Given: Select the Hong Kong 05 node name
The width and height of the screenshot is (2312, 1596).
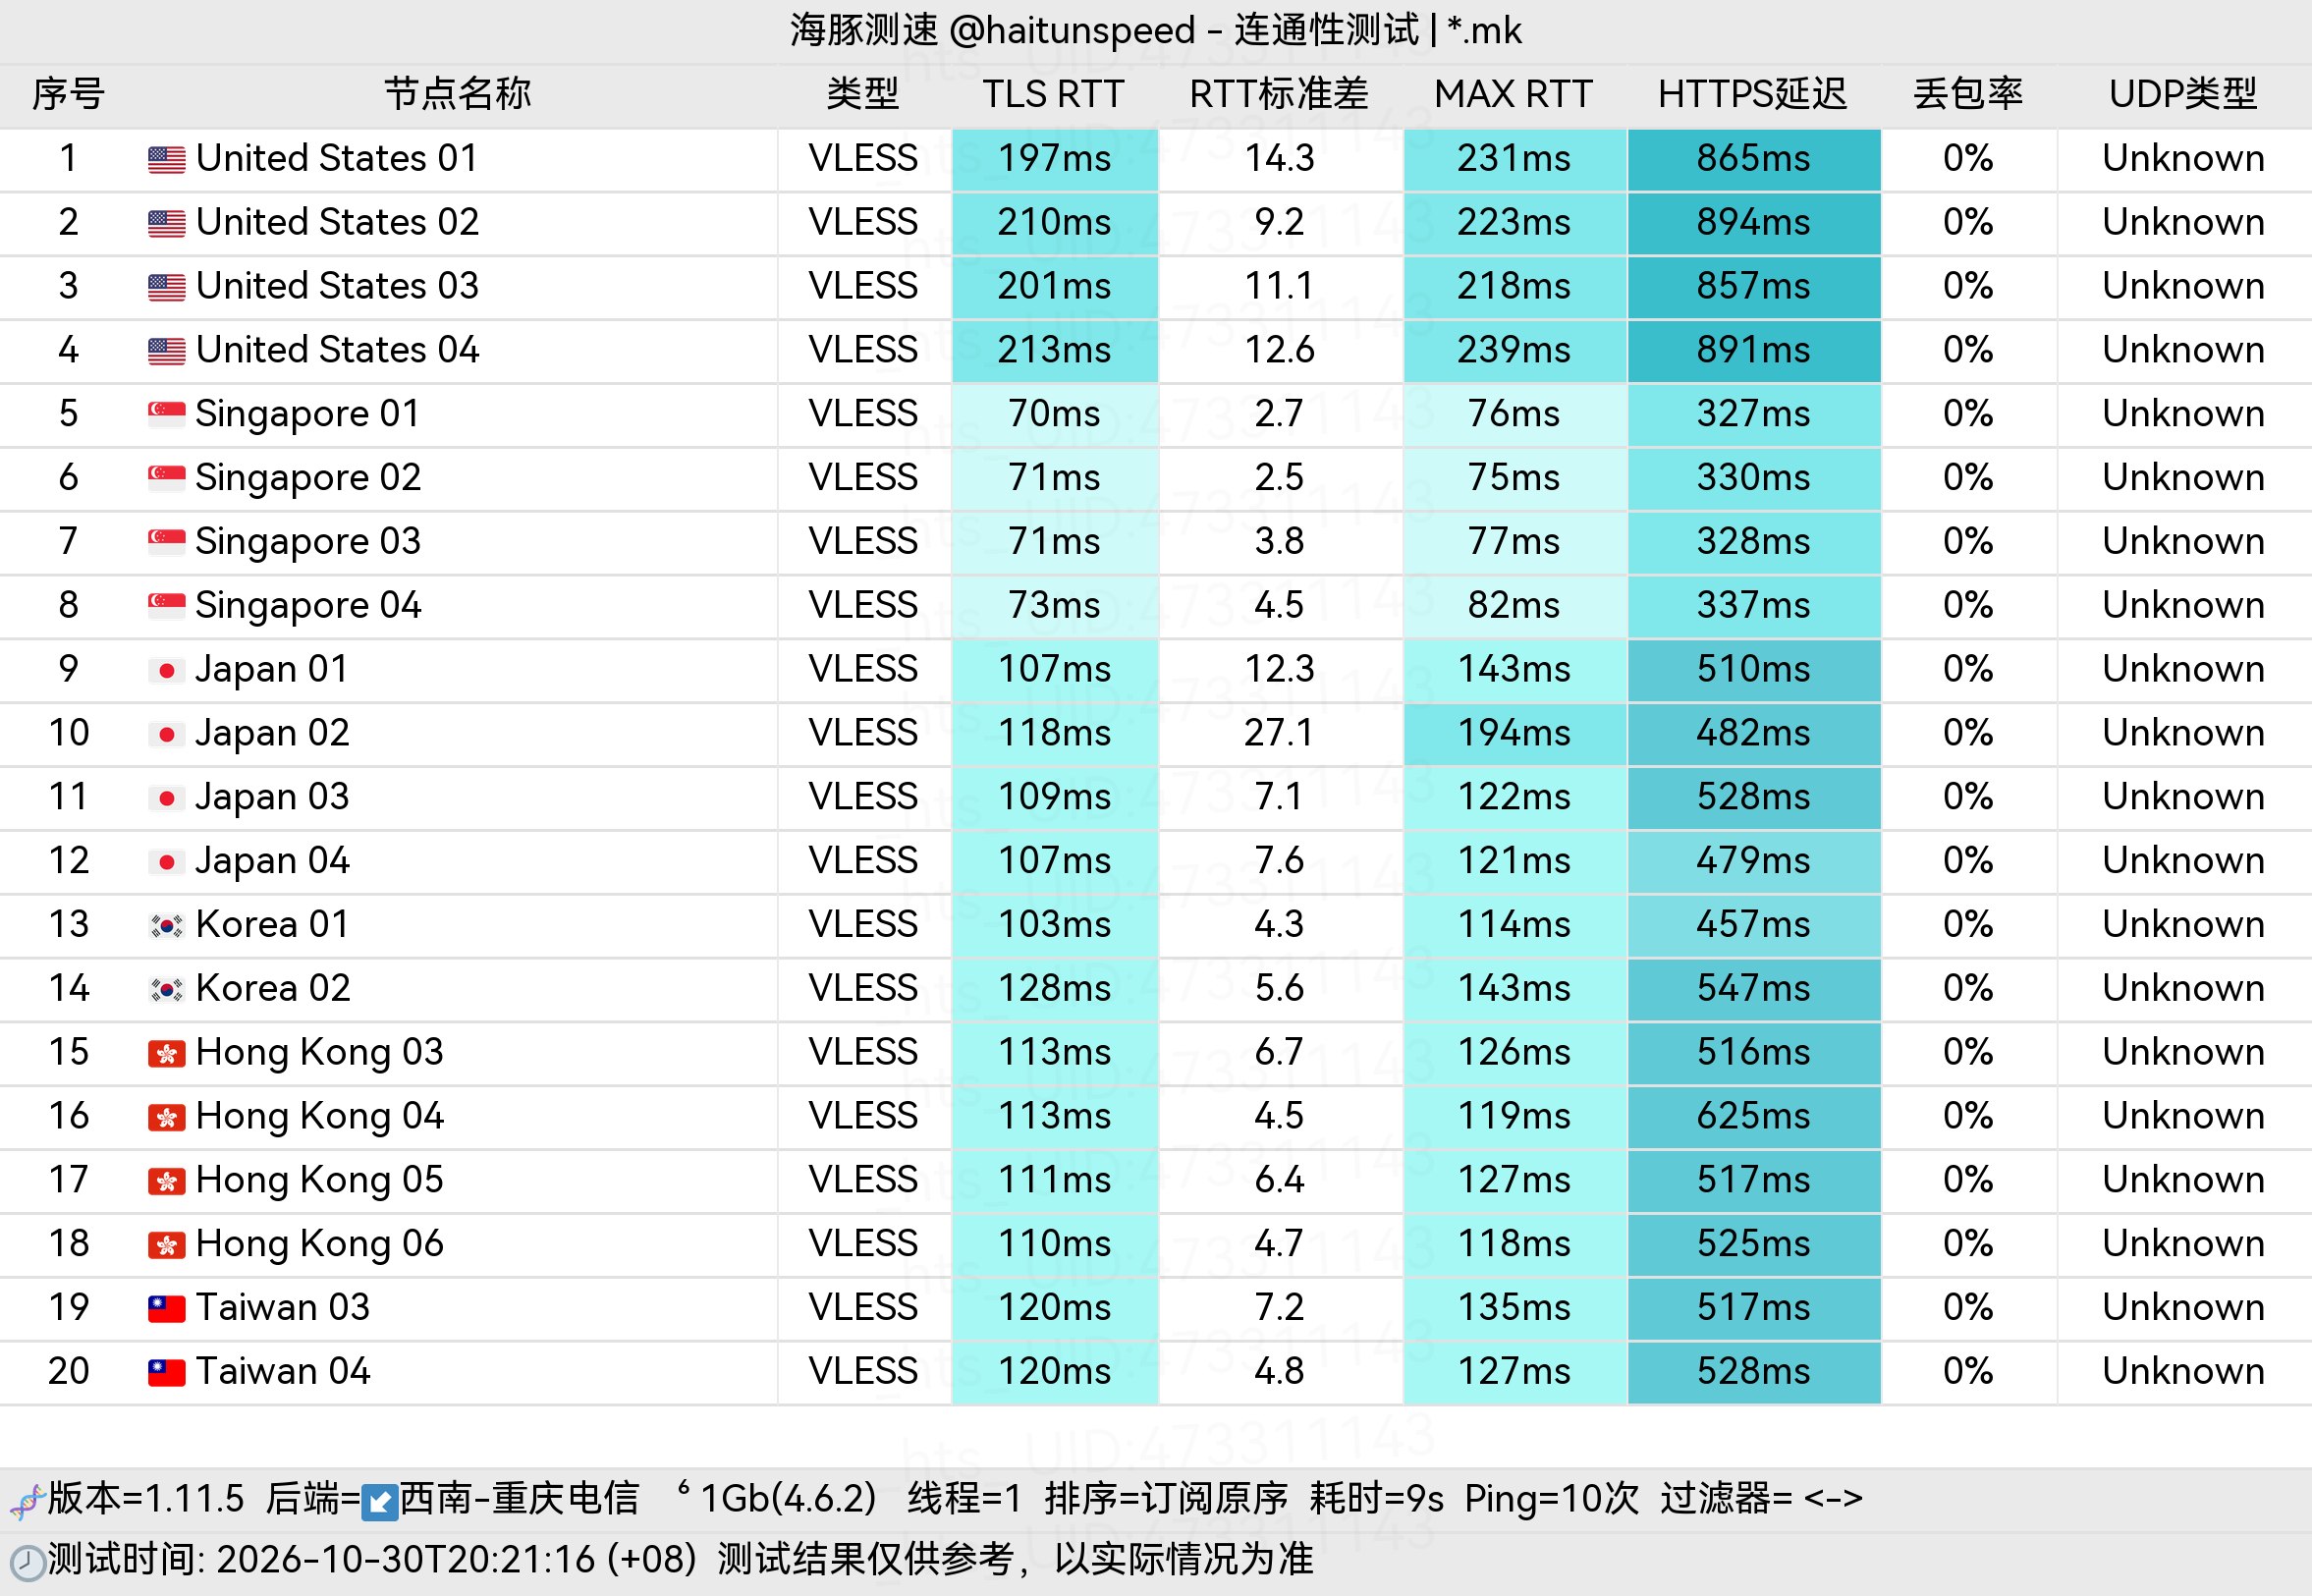Looking at the screenshot, I should (x=319, y=1180).
